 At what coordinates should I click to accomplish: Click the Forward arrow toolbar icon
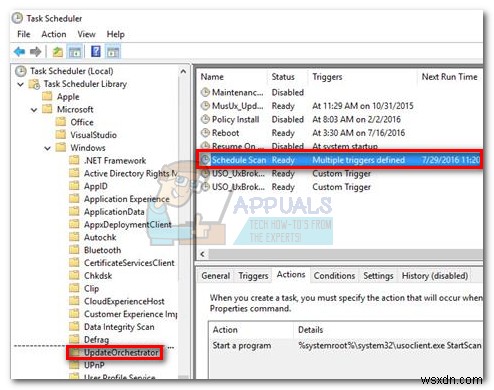35,52
